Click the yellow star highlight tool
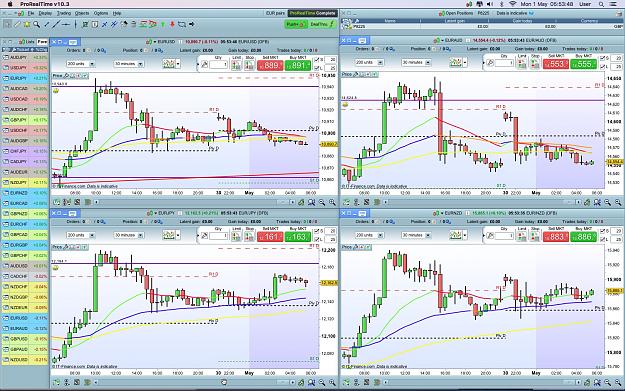The height and width of the screenshot is (391, 625). click(x=27, y=24)
